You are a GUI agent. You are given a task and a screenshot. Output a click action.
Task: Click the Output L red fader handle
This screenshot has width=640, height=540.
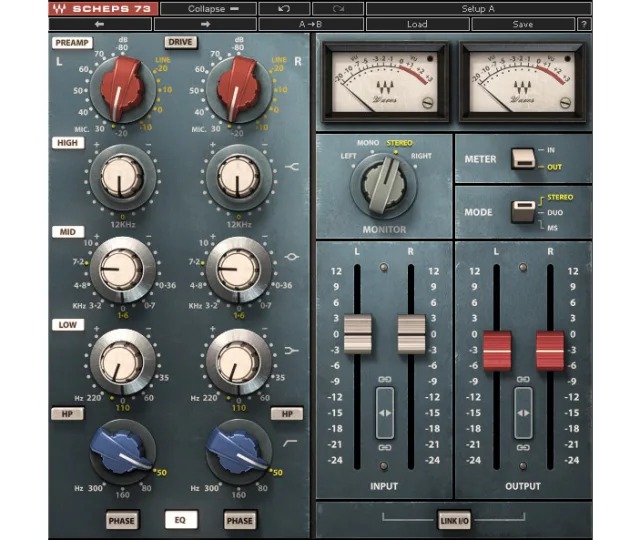click(497, 351)
